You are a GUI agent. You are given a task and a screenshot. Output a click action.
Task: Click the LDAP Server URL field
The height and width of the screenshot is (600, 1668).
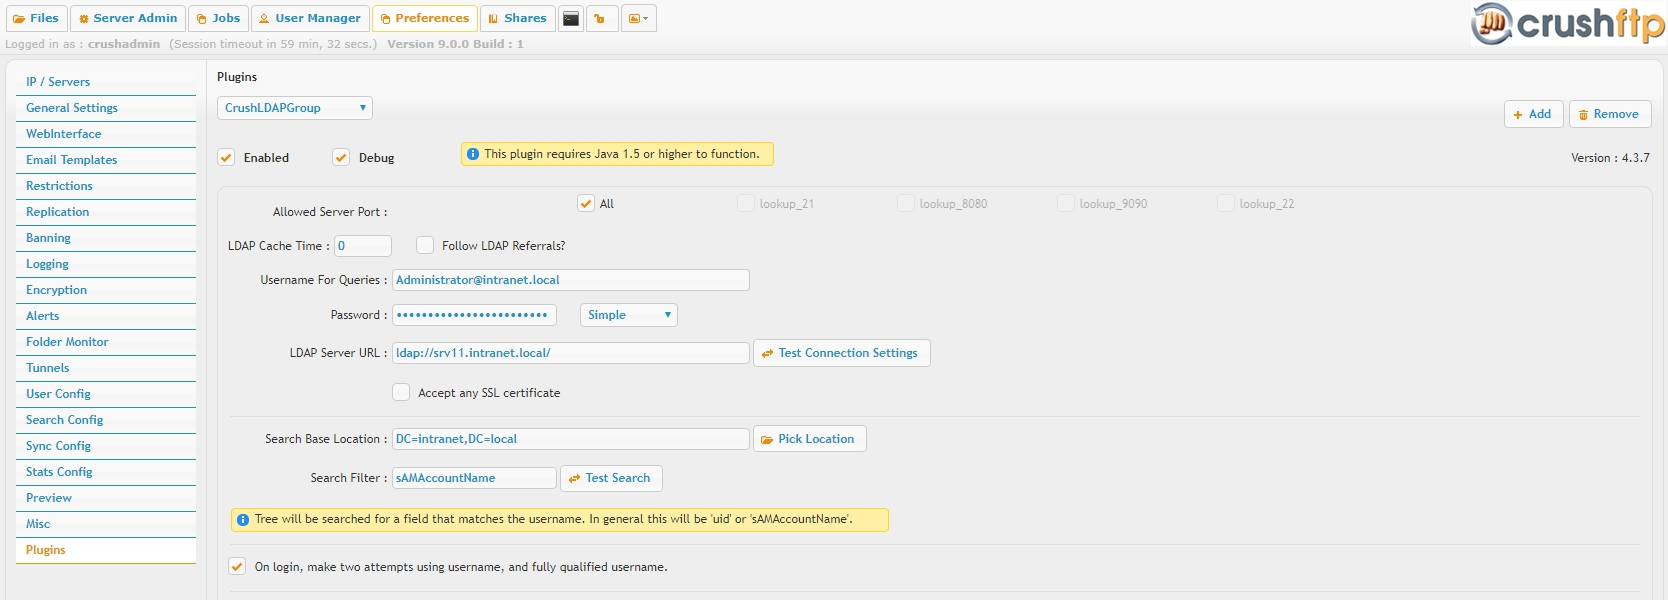coord(571,353)
